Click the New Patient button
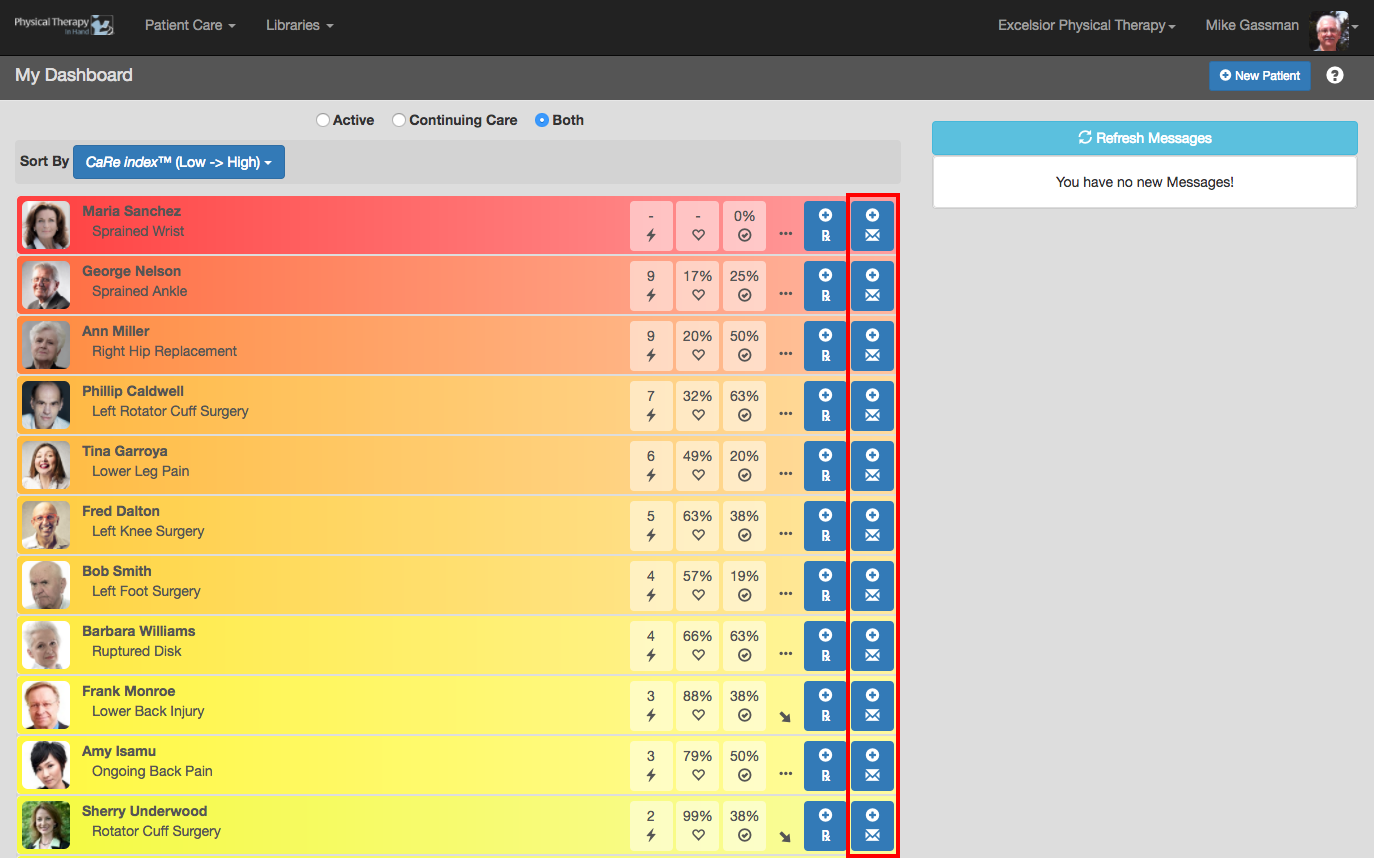The width and height of the screenshot is (1374, 858). coord(1260,76)
